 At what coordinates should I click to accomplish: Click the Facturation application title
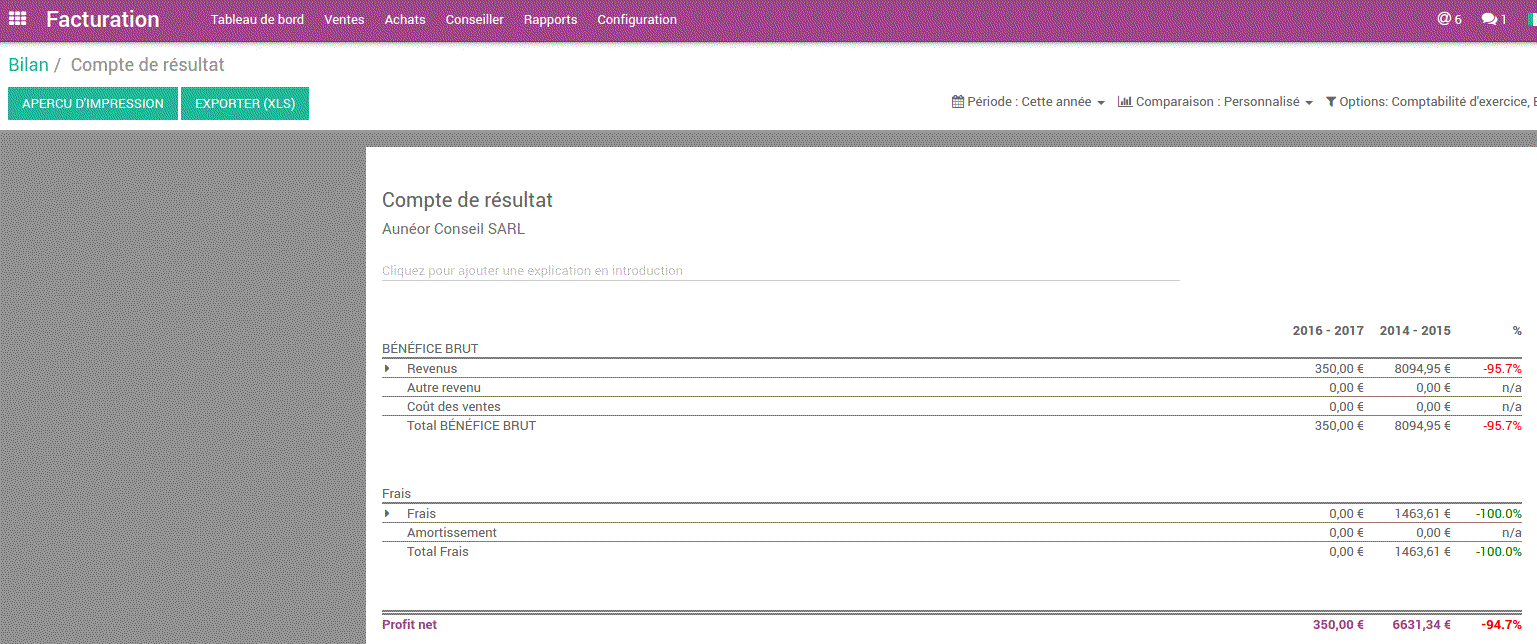(x=104, y=18)
